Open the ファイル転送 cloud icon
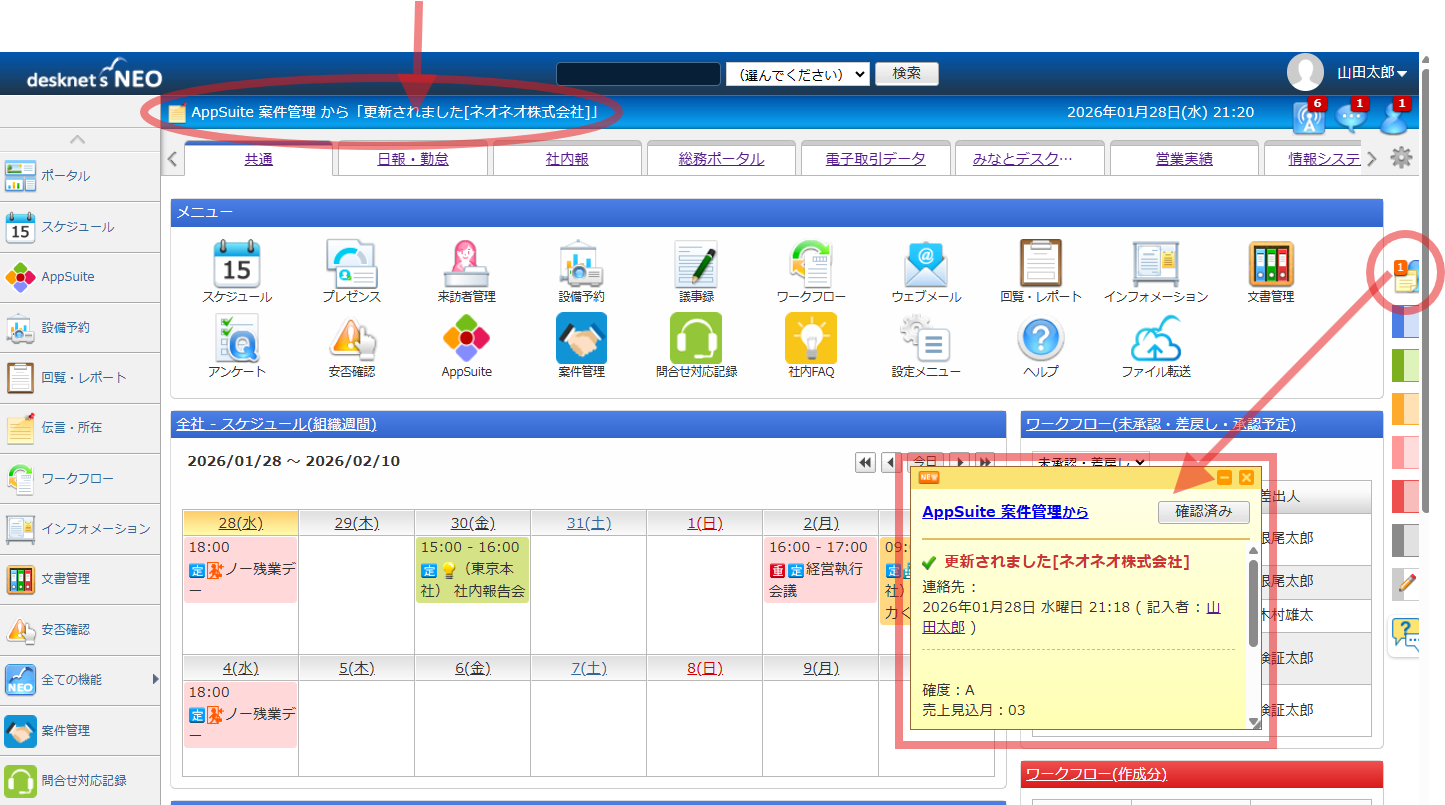The width and height of the screenshot is (1445, 805). pos(1155,340)
